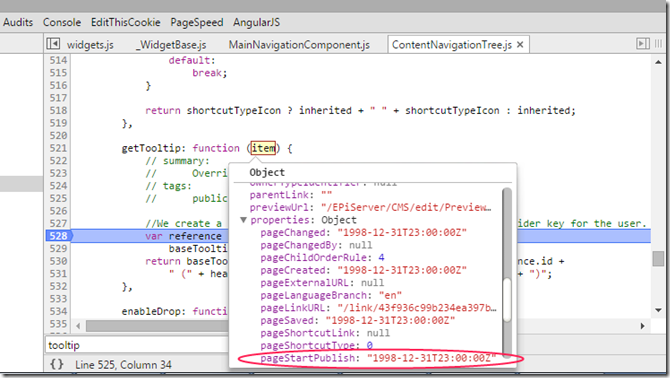Select the MainNavigationComponent.js file tab
This screenshot has height=378, width=670.
(x=299, y=45)
